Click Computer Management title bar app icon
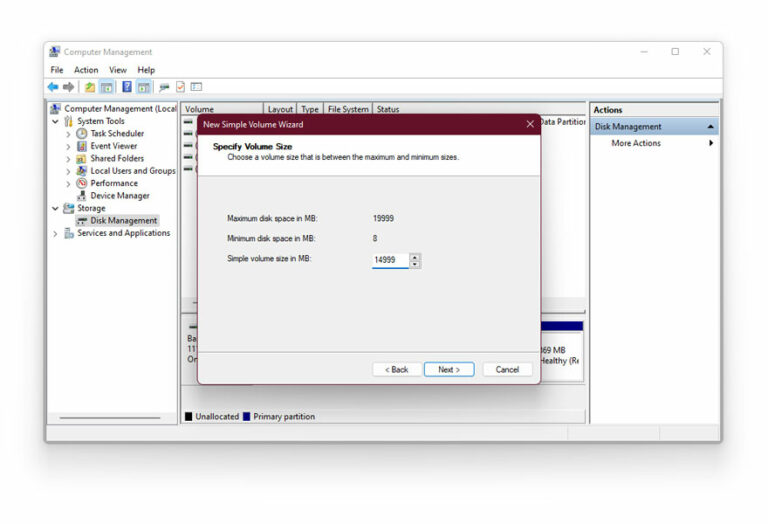Viewport: 768px width, 524px height. (55, 51)
